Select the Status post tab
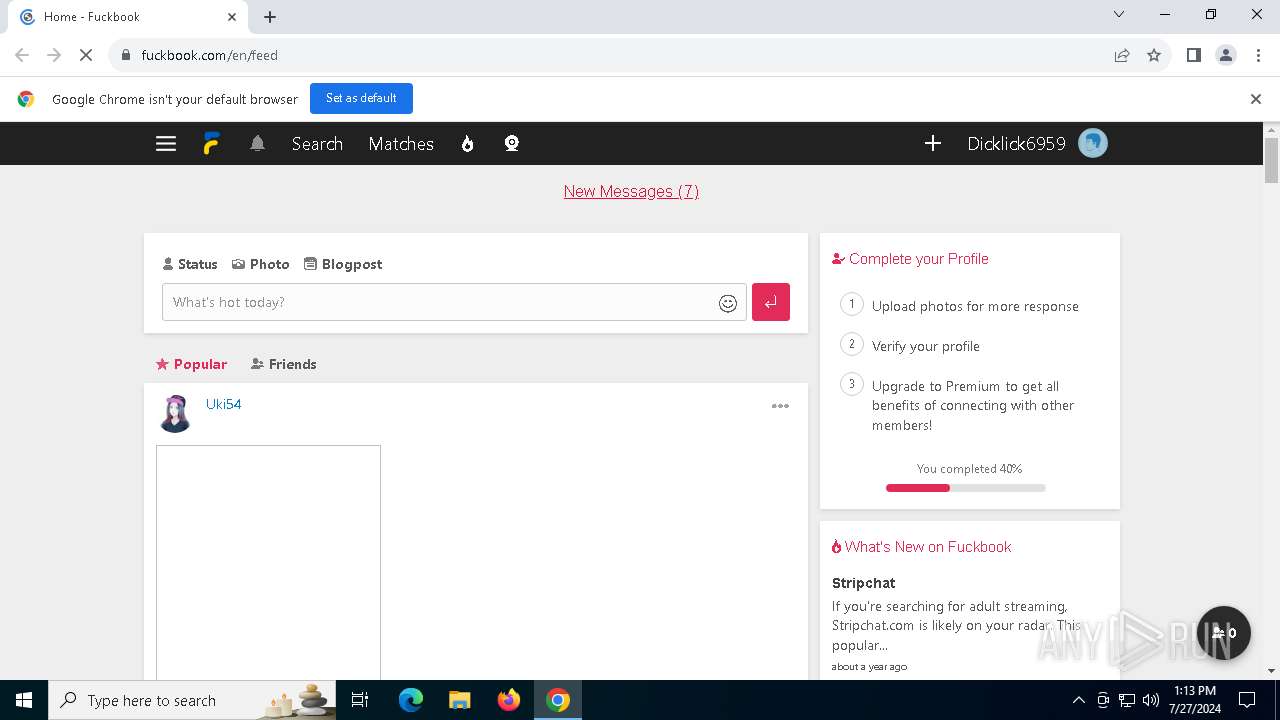 click(190, 264)
